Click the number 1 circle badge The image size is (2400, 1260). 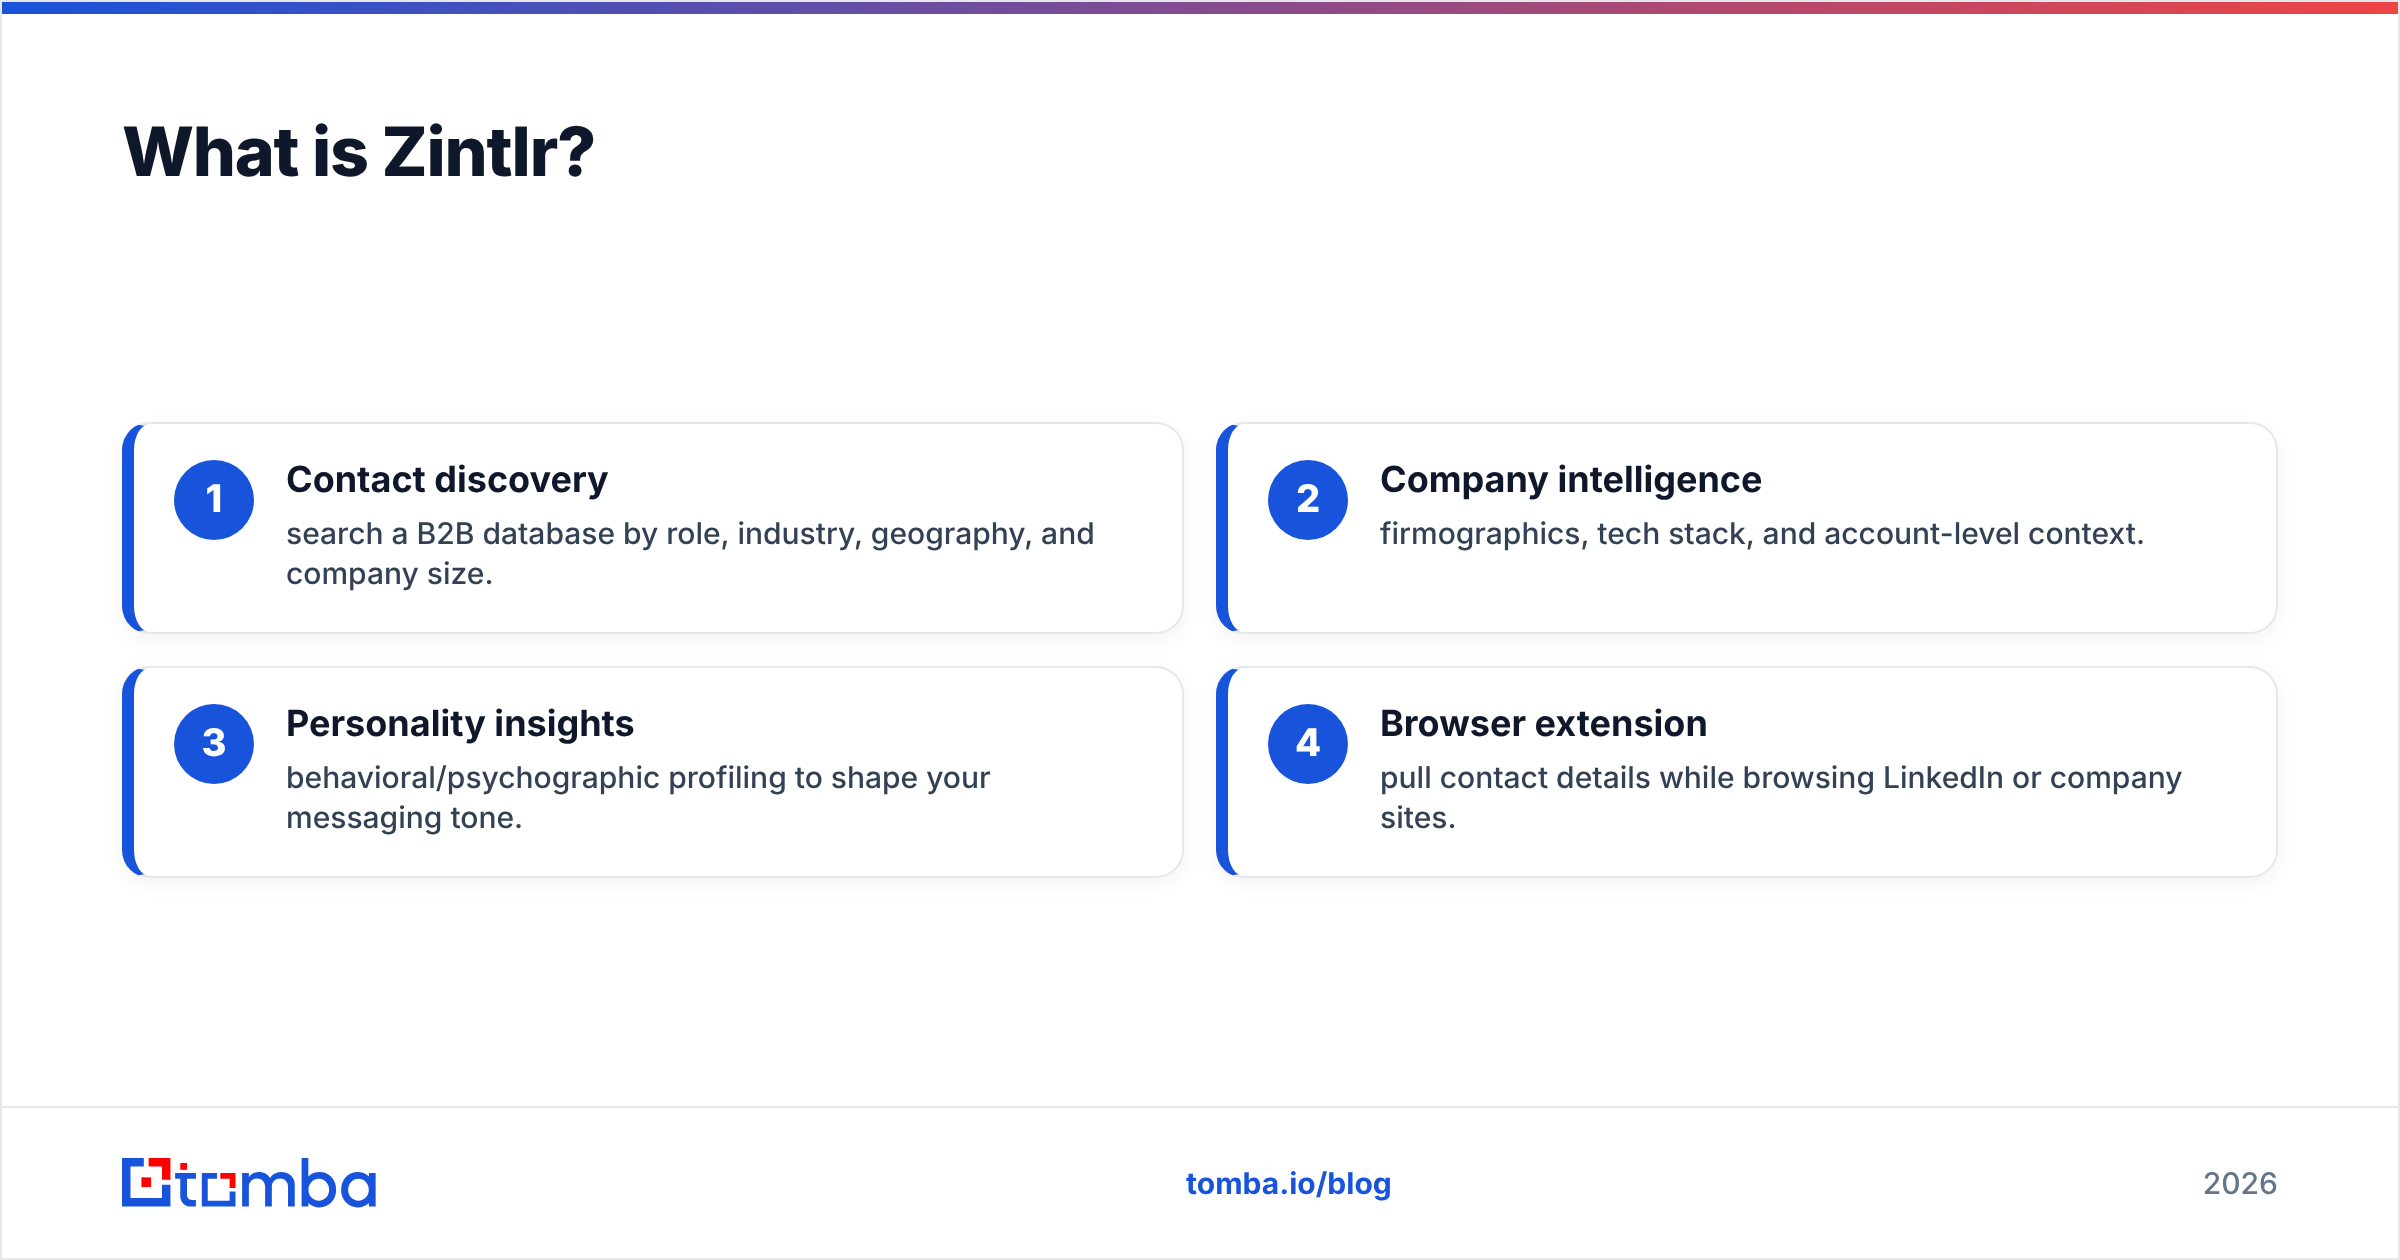click(214, 500)
